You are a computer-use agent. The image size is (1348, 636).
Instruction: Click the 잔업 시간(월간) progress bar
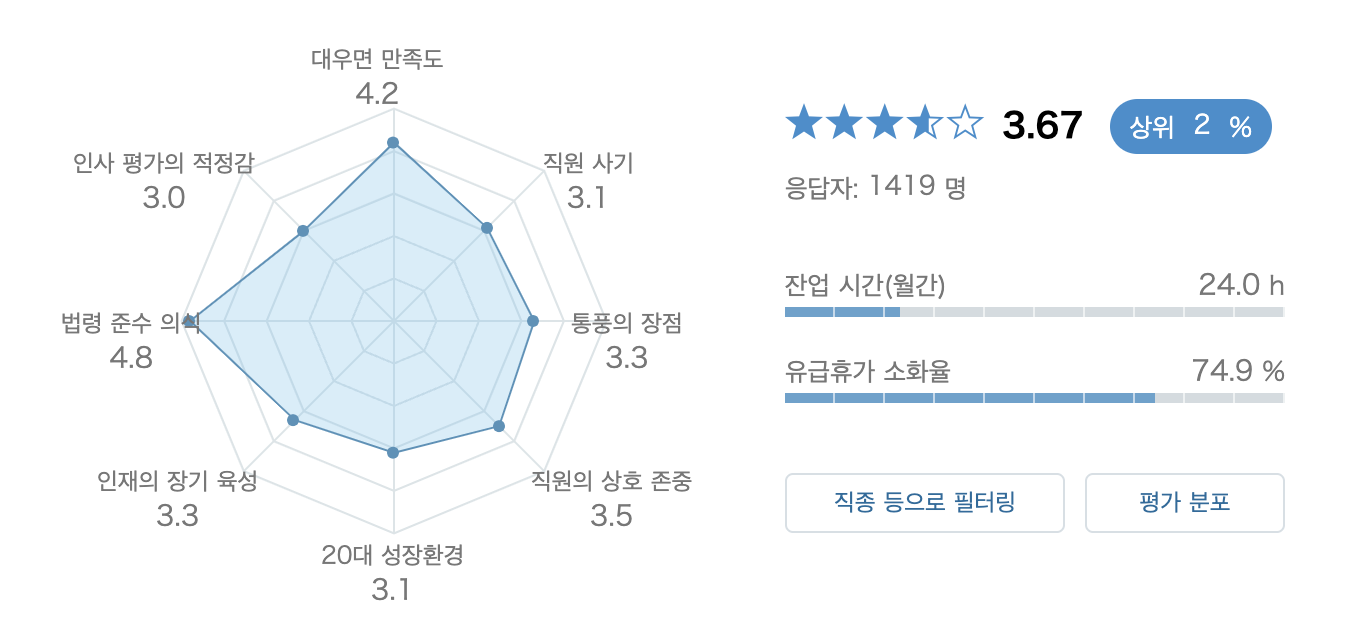point(1034,312)
